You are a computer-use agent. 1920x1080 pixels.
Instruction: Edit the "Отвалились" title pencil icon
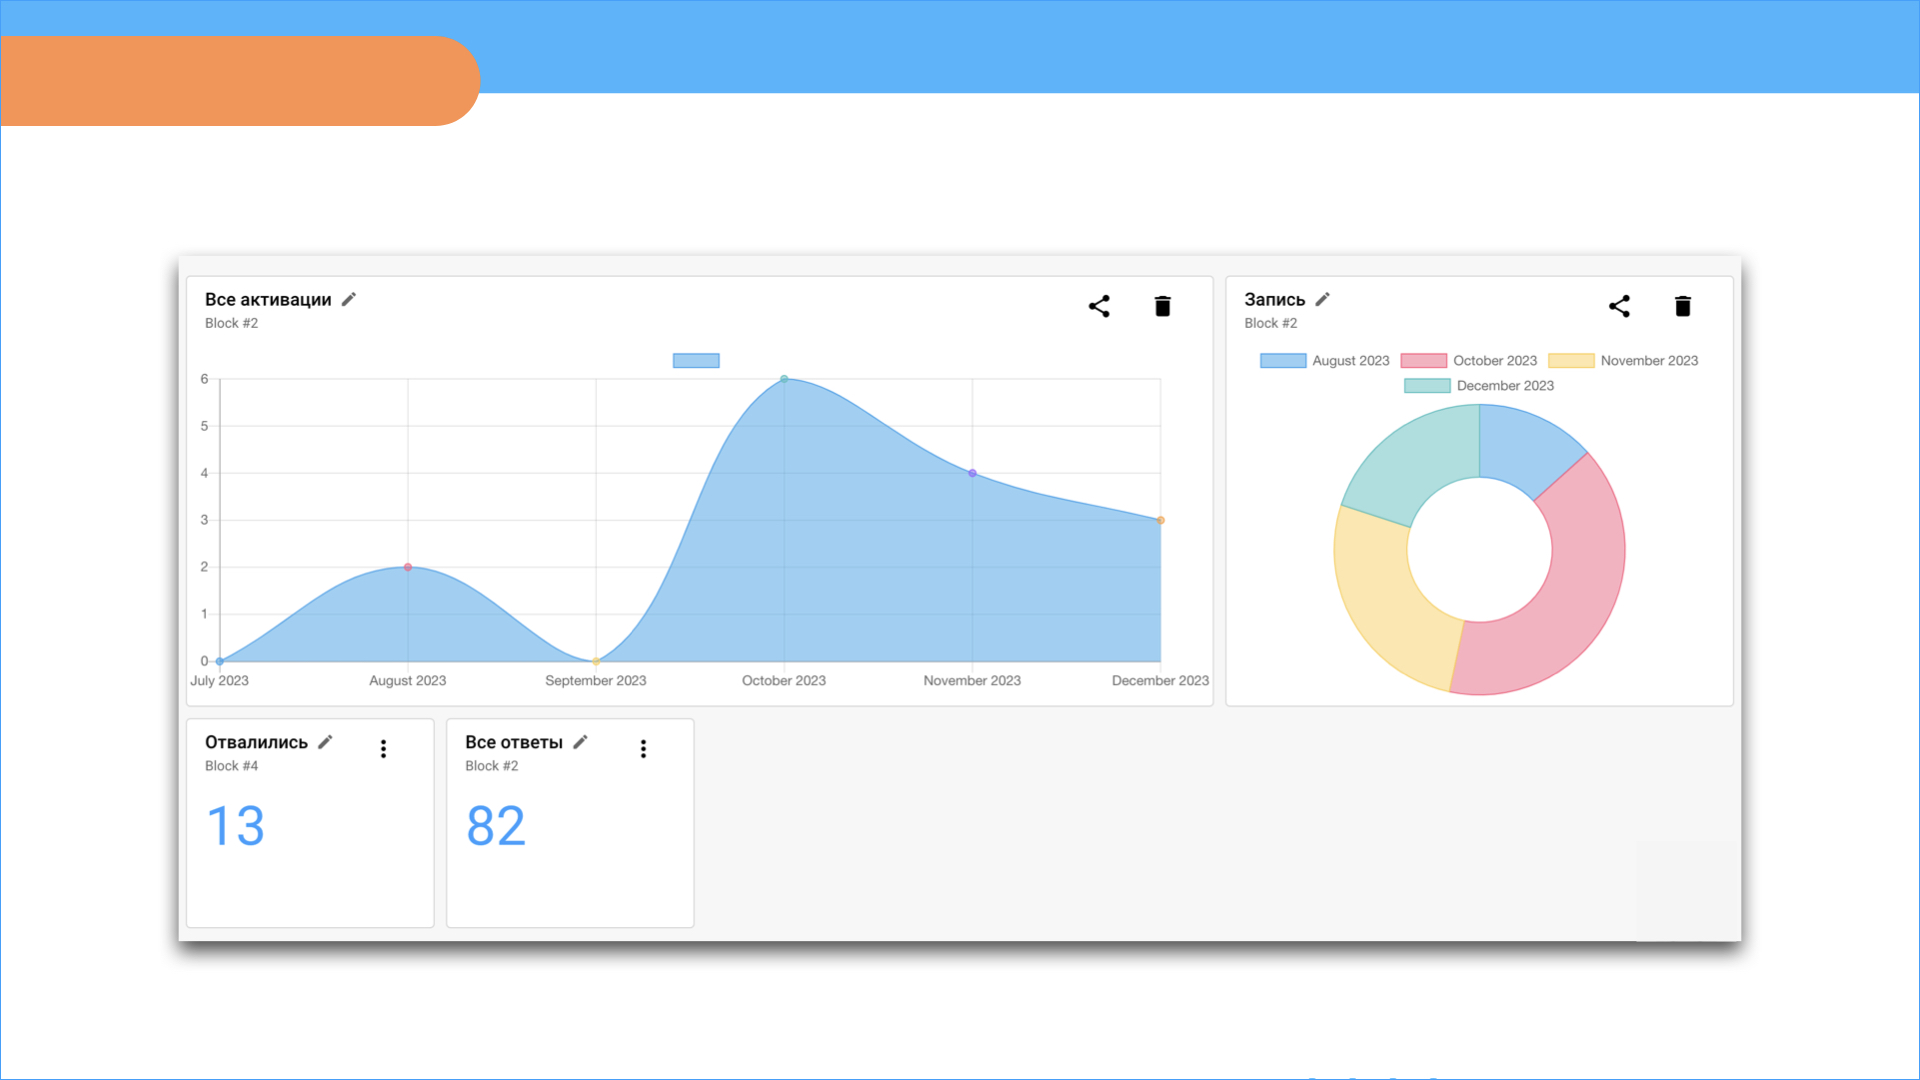tap(325, 742)
